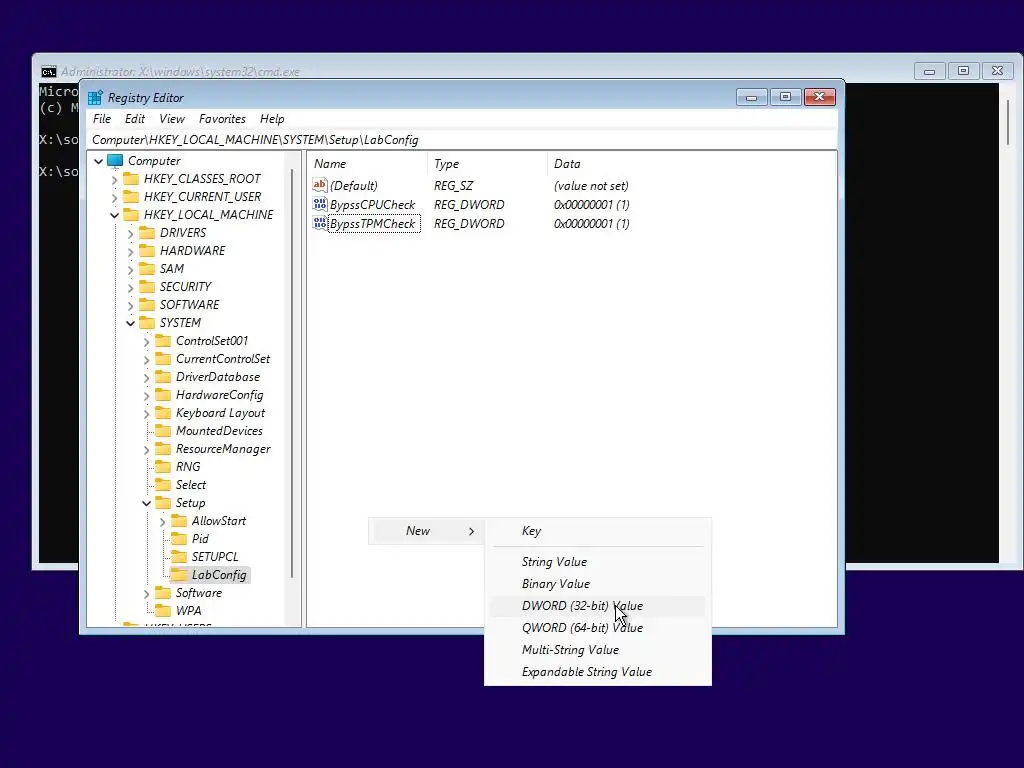Screen dimensions: 1024x768
Task: Choose Binary Value from submenu
Action: coord(598,584)
